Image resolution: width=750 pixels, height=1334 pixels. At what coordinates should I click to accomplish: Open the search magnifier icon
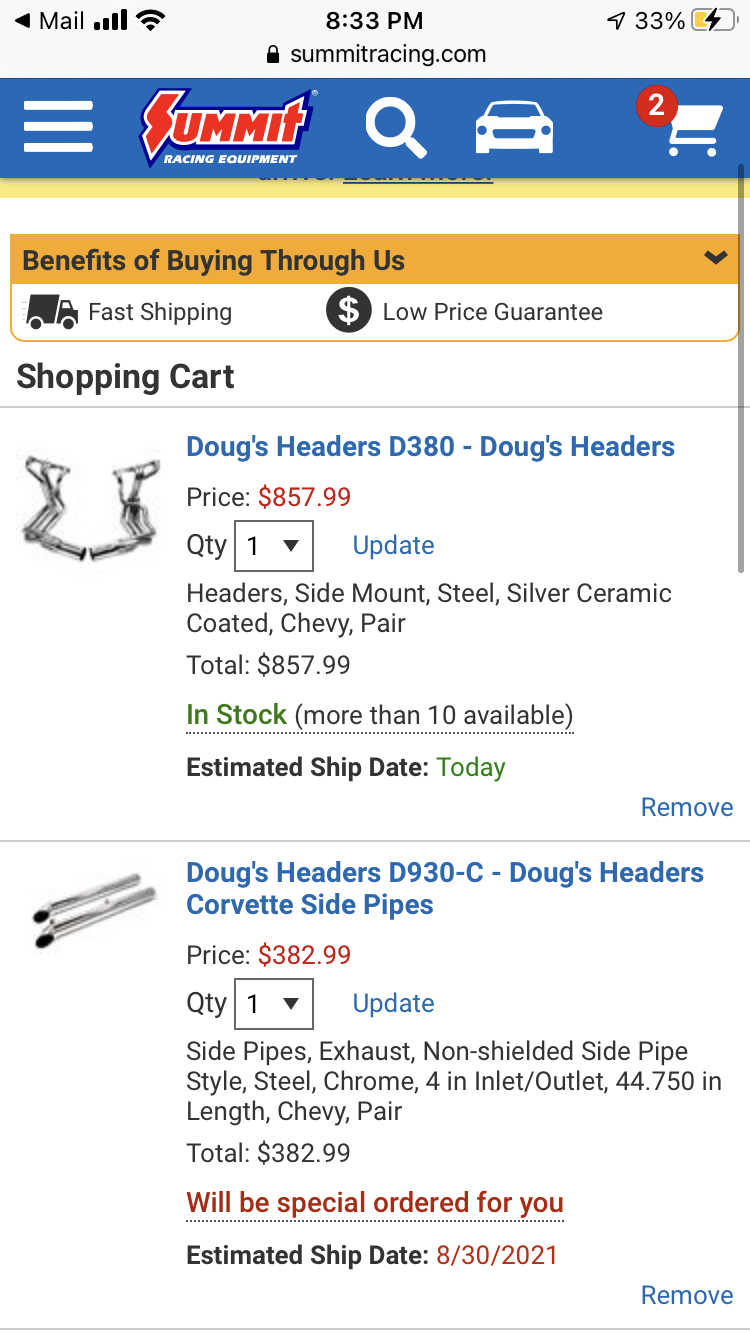[396, 127]
